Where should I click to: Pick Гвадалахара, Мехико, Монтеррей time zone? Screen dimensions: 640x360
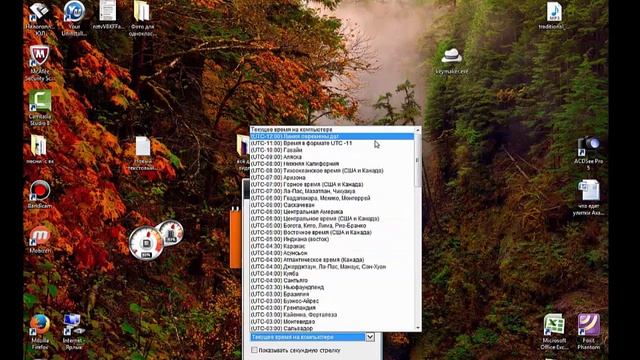click(x=332, y=198)
